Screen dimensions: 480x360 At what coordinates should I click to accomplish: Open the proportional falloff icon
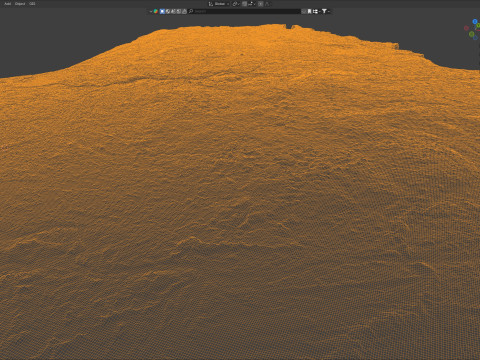click(267, 4)
